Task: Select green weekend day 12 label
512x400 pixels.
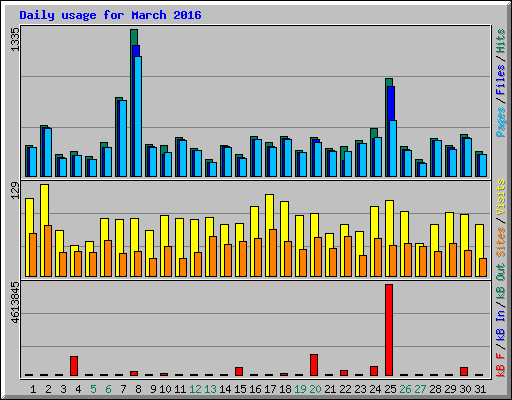Action: coord(195,389)
